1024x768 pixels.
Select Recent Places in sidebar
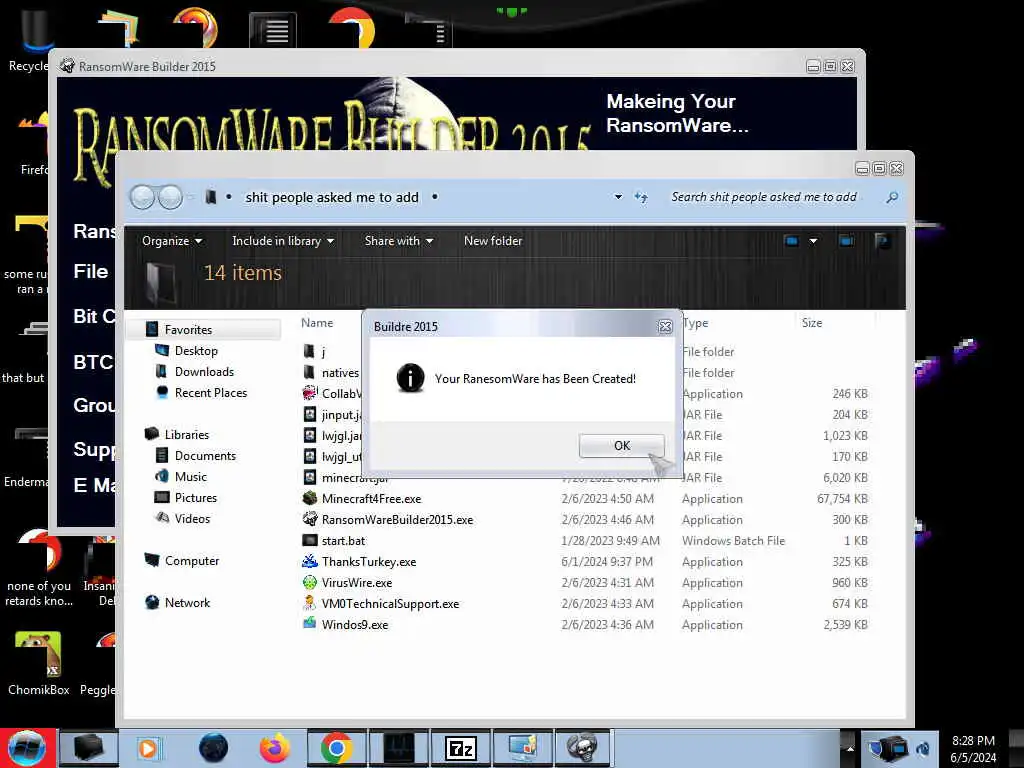click(x=210, y=392)
